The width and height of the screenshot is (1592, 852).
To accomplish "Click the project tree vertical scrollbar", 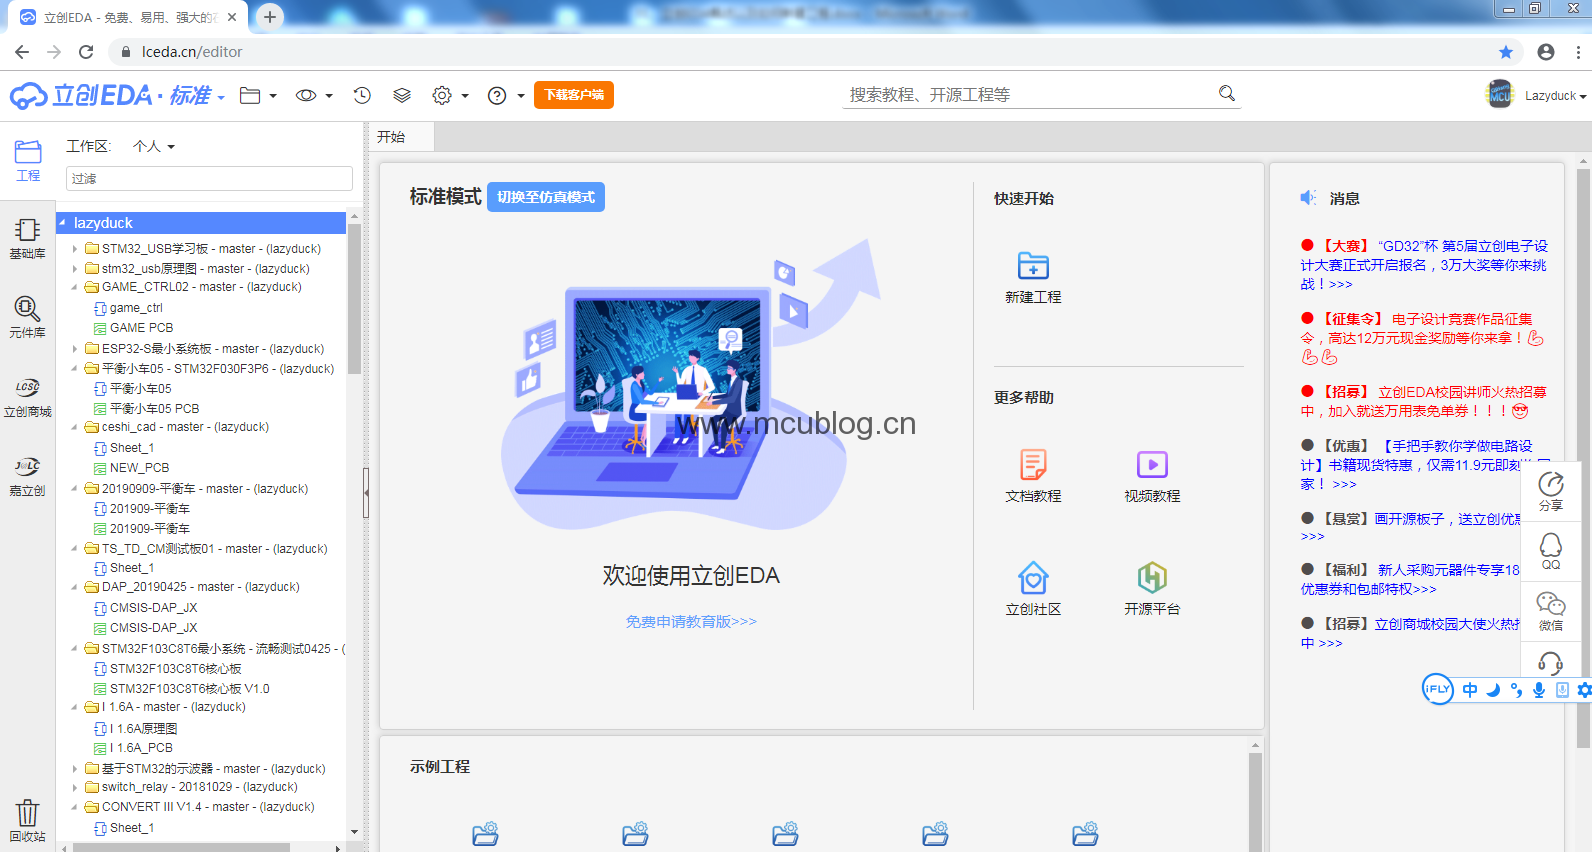I will (354, 300).
